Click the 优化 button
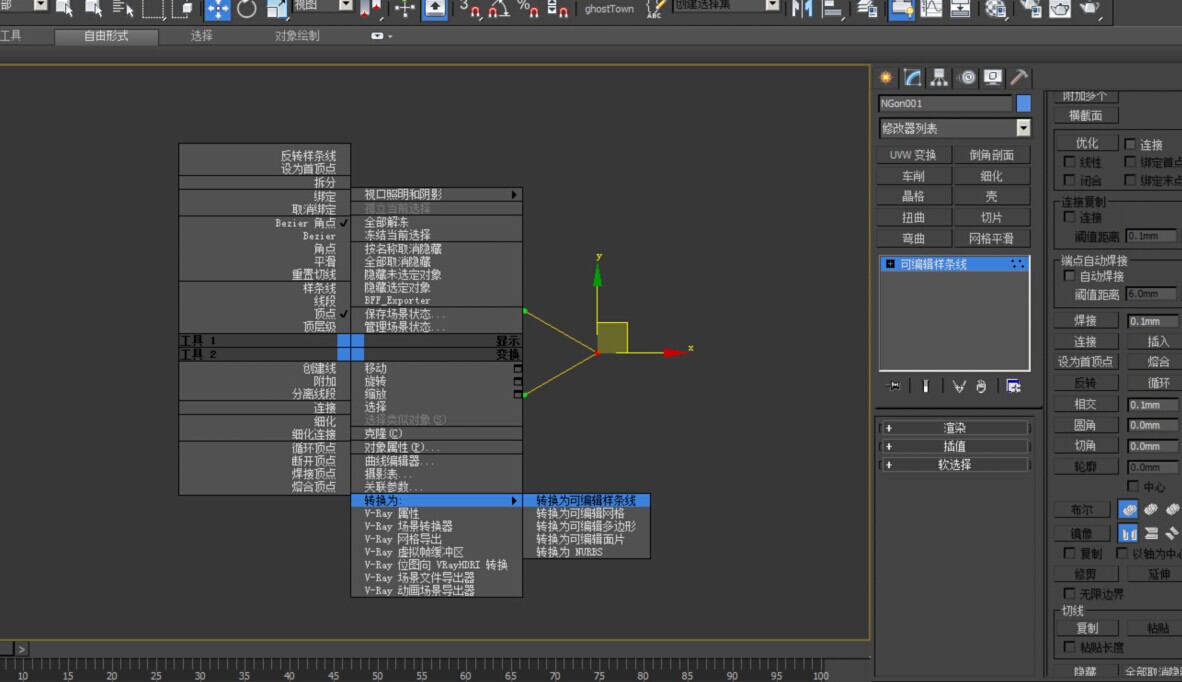Viewport: 1182px width, 682px height. [x=1086, y=142]
